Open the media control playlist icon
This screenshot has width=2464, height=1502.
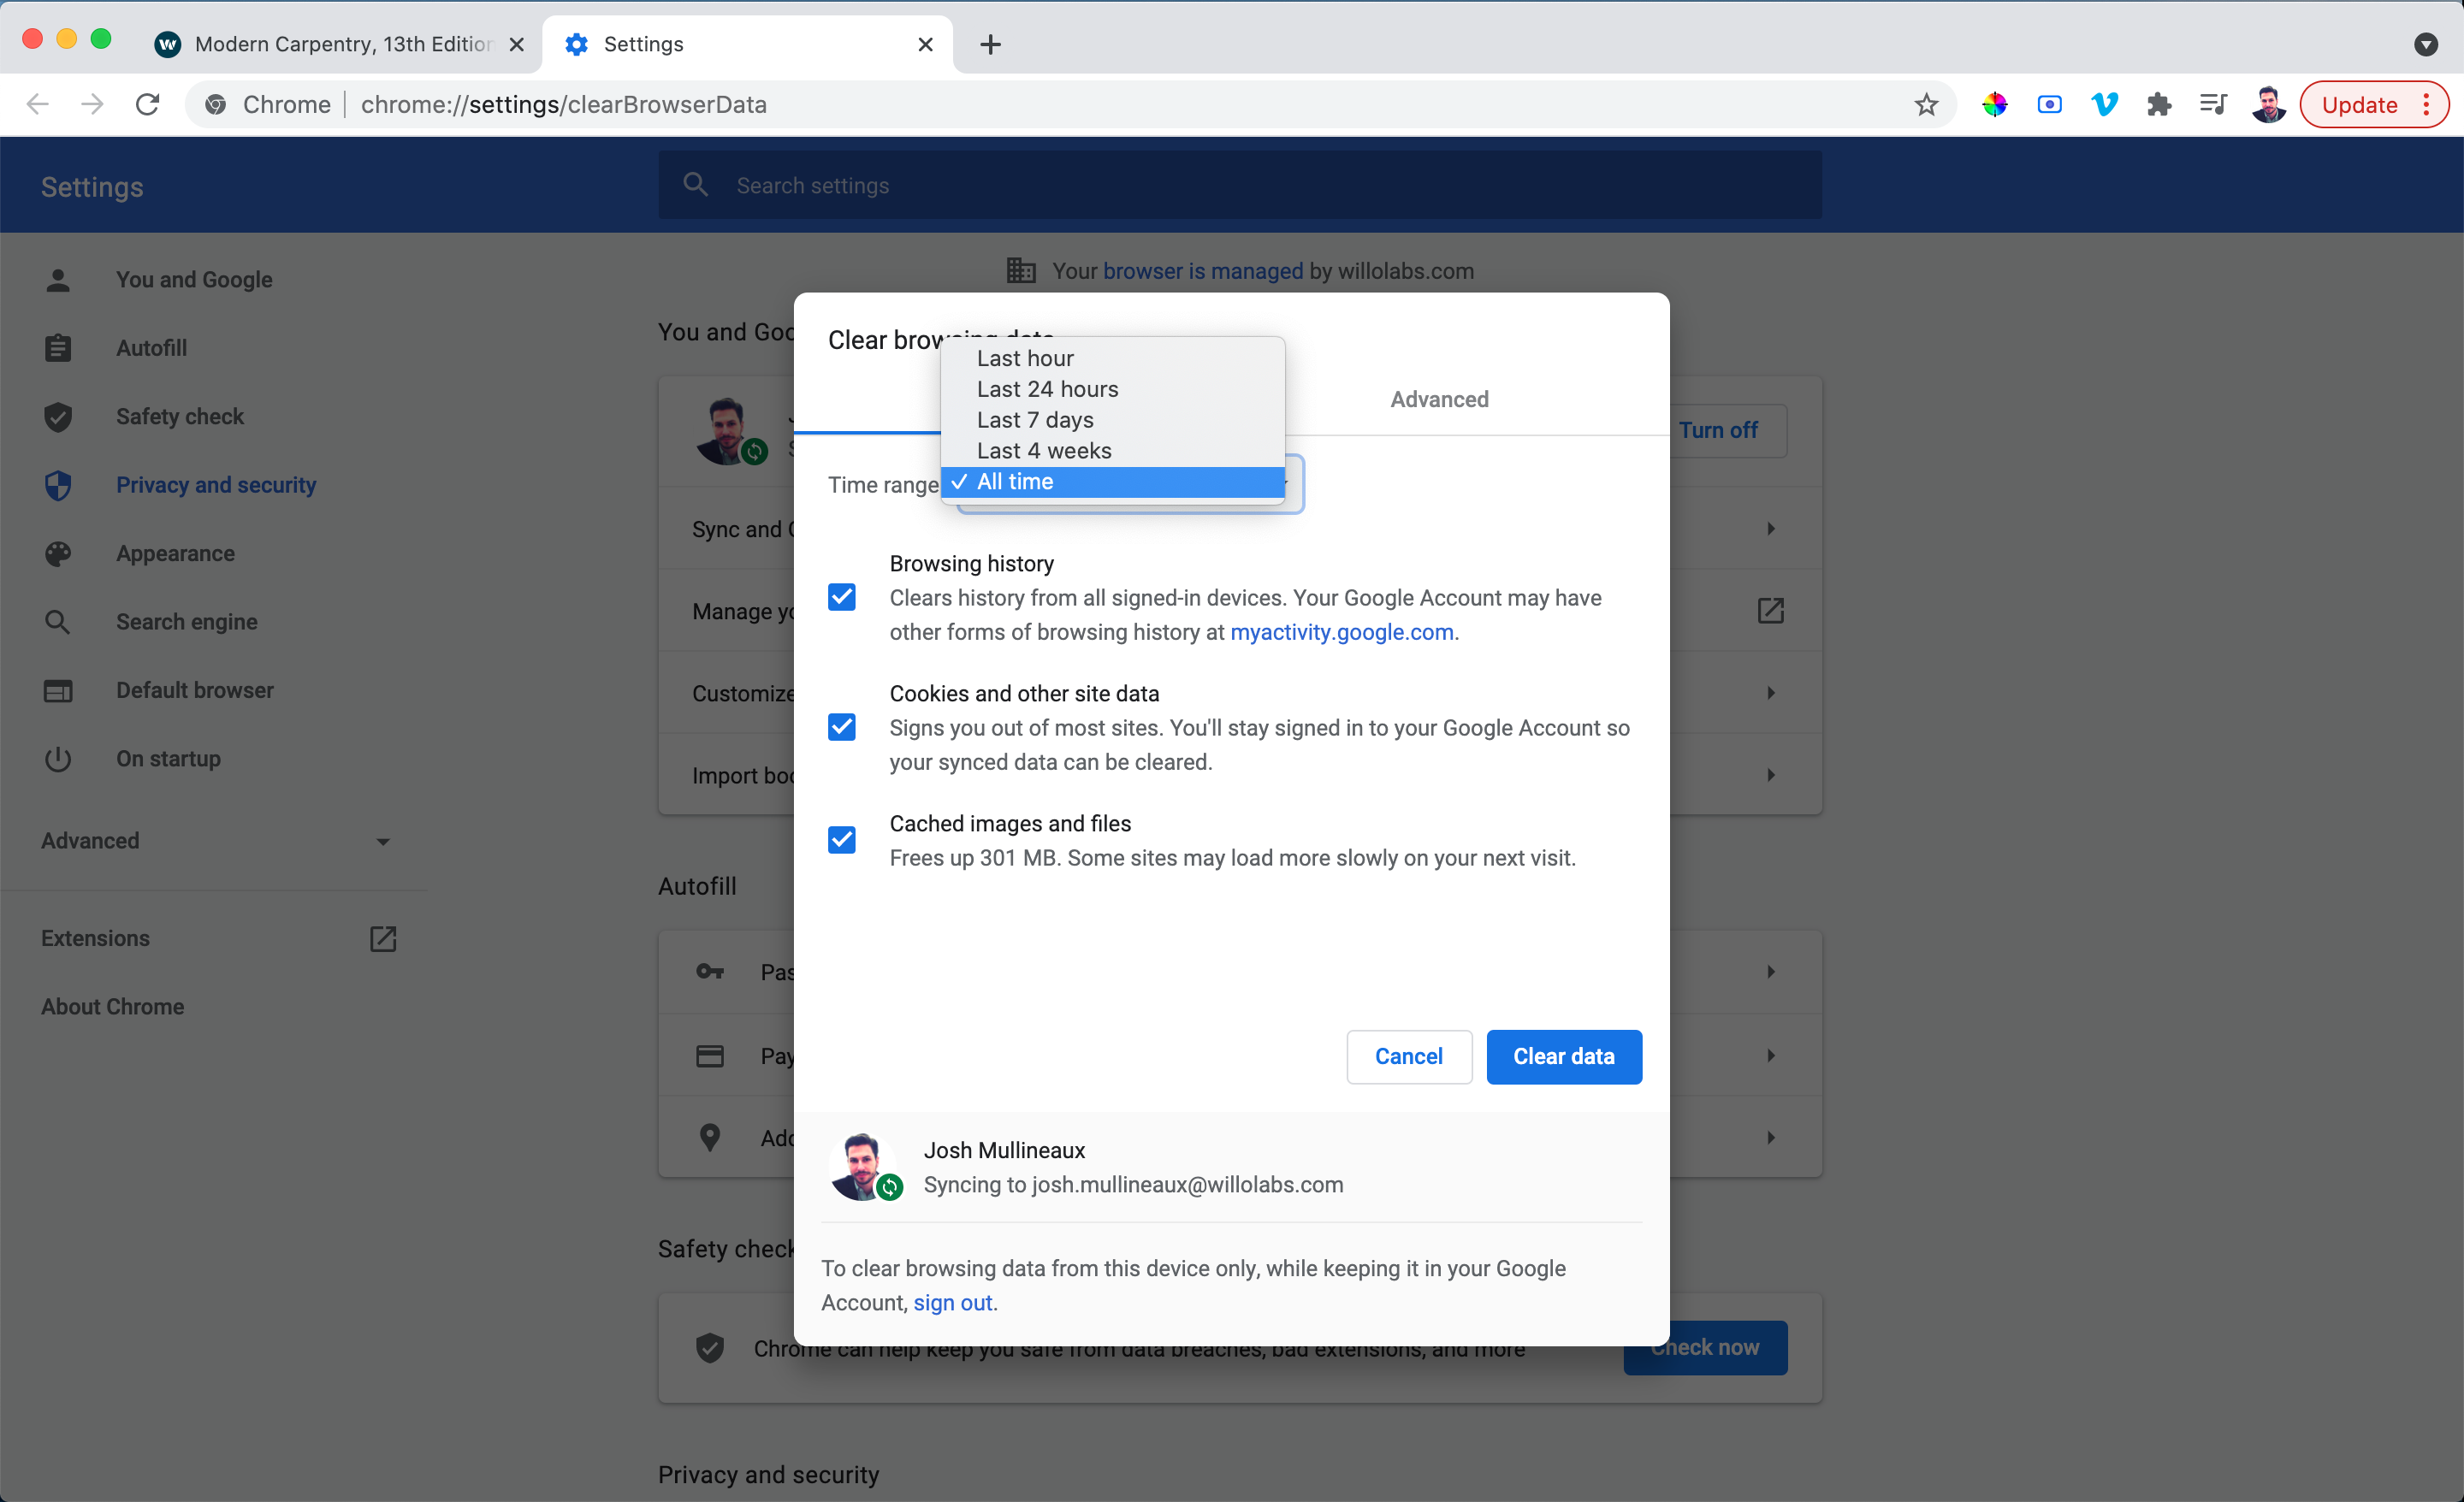[2212, 104]
